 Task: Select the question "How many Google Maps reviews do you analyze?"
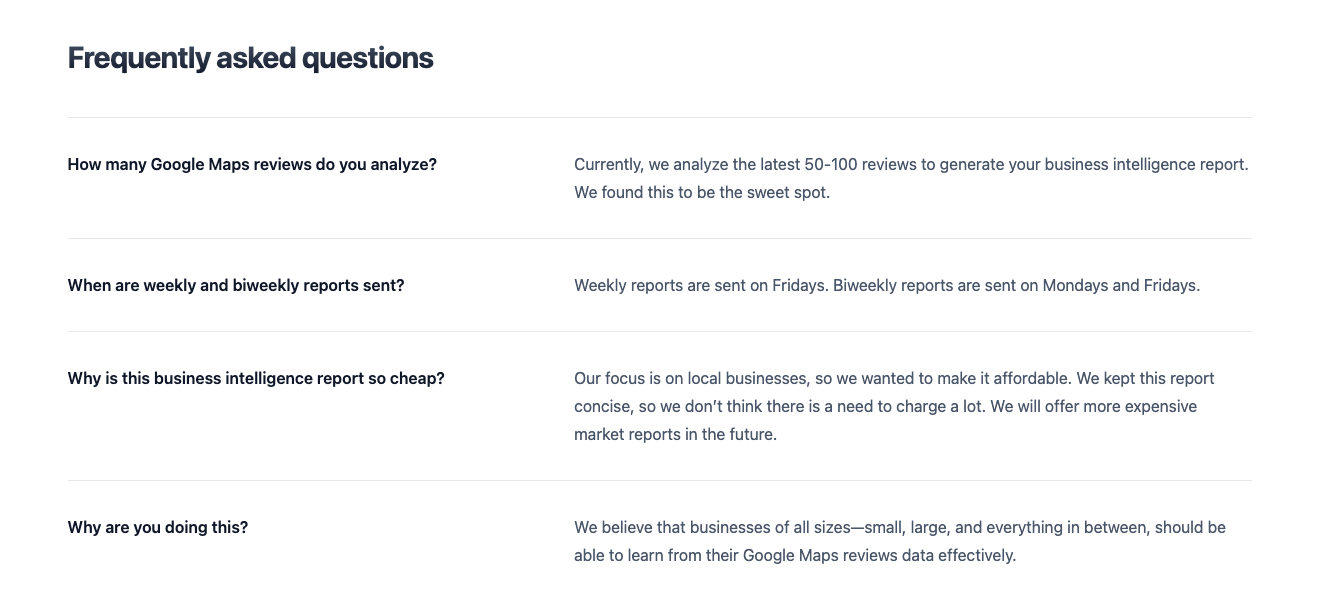(252, 165)
